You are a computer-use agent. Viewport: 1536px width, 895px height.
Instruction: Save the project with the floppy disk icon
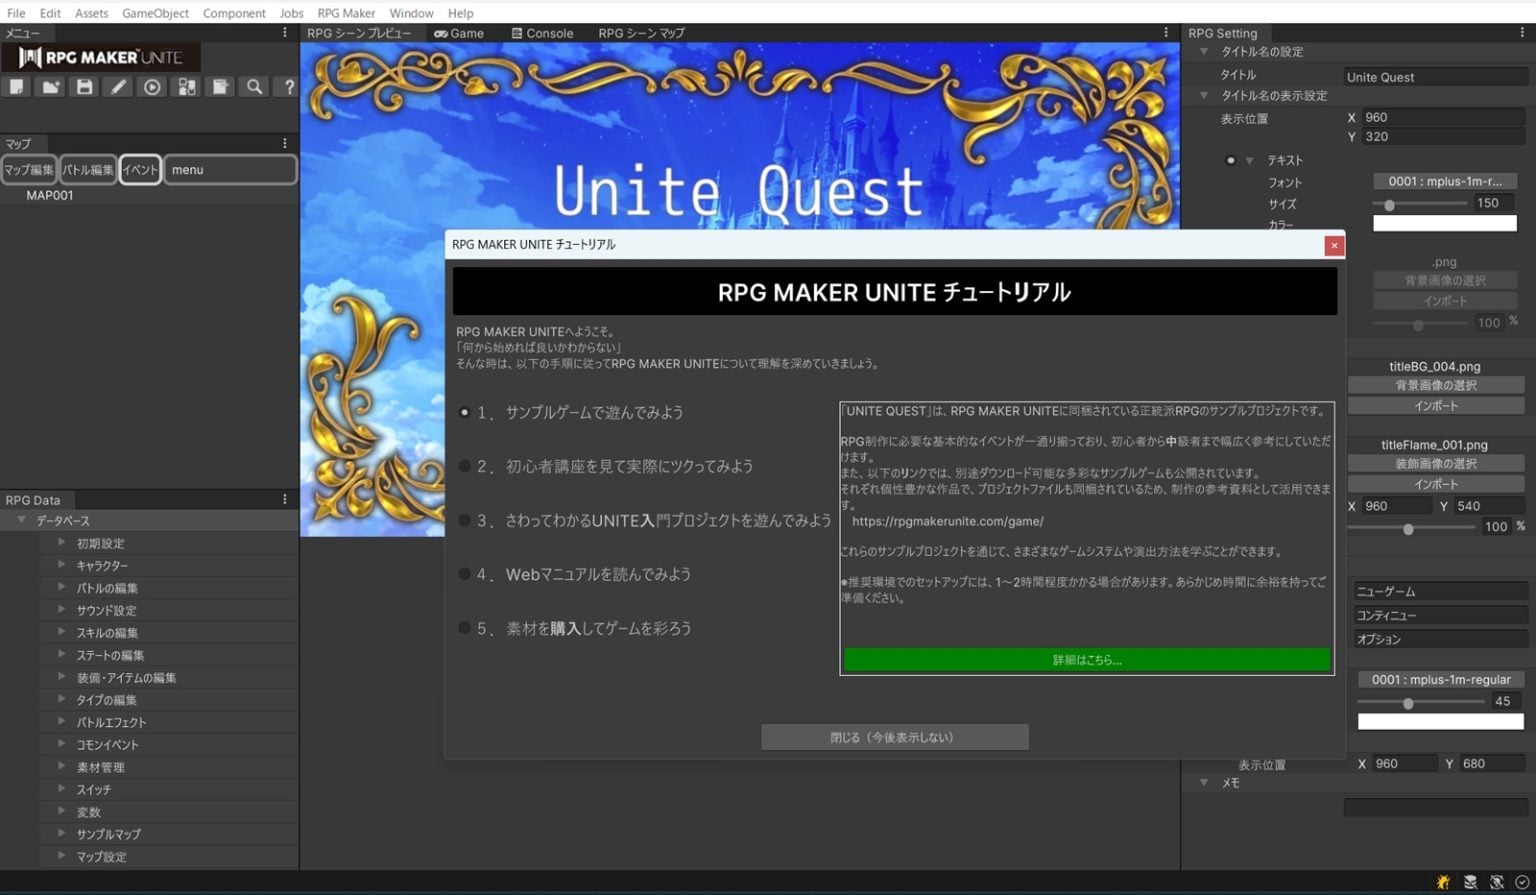click(x=84, y=87)
